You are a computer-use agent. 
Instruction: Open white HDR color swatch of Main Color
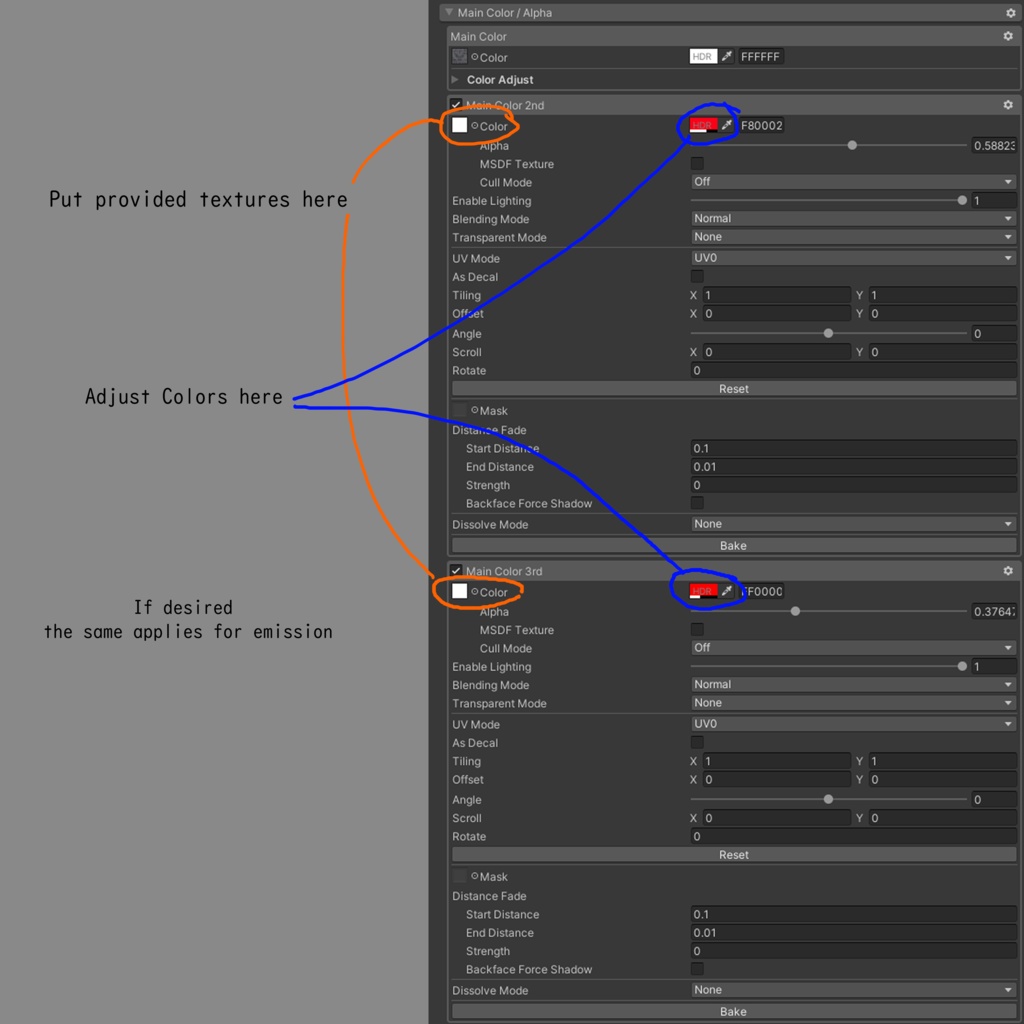pyautogui.click(x=703, y=57)
